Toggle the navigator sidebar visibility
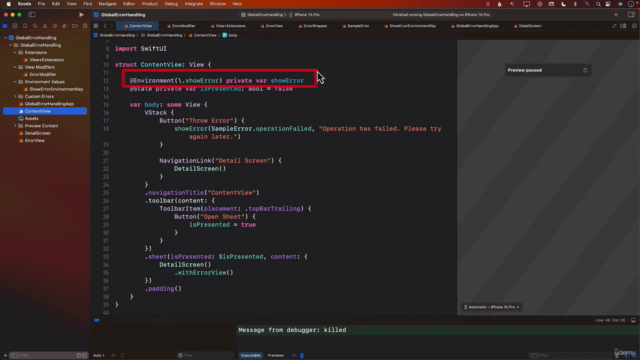 tap(32, 15)
